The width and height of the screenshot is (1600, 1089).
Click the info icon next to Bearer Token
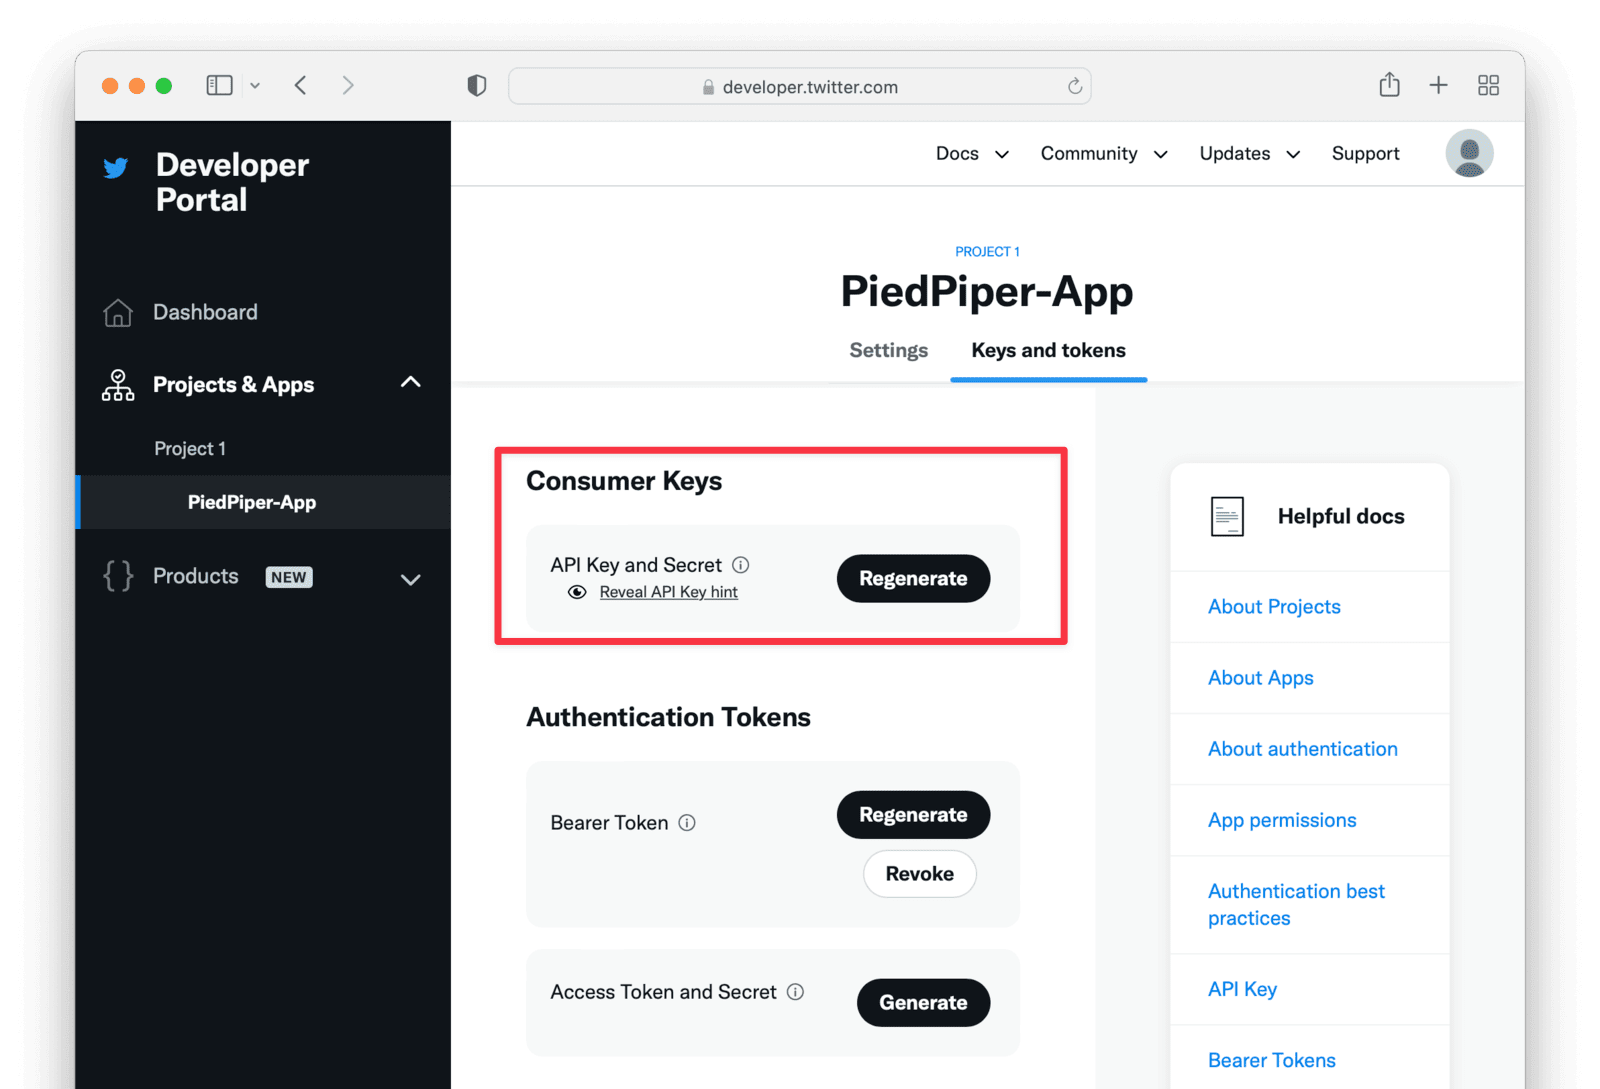(687, 822)
